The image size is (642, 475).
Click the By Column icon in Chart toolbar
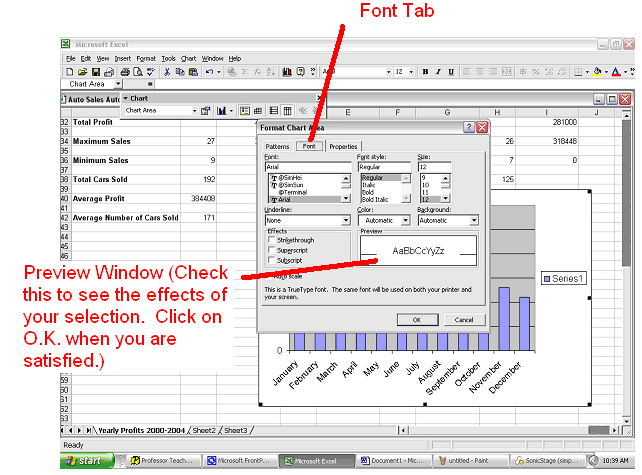pos(287,111)
